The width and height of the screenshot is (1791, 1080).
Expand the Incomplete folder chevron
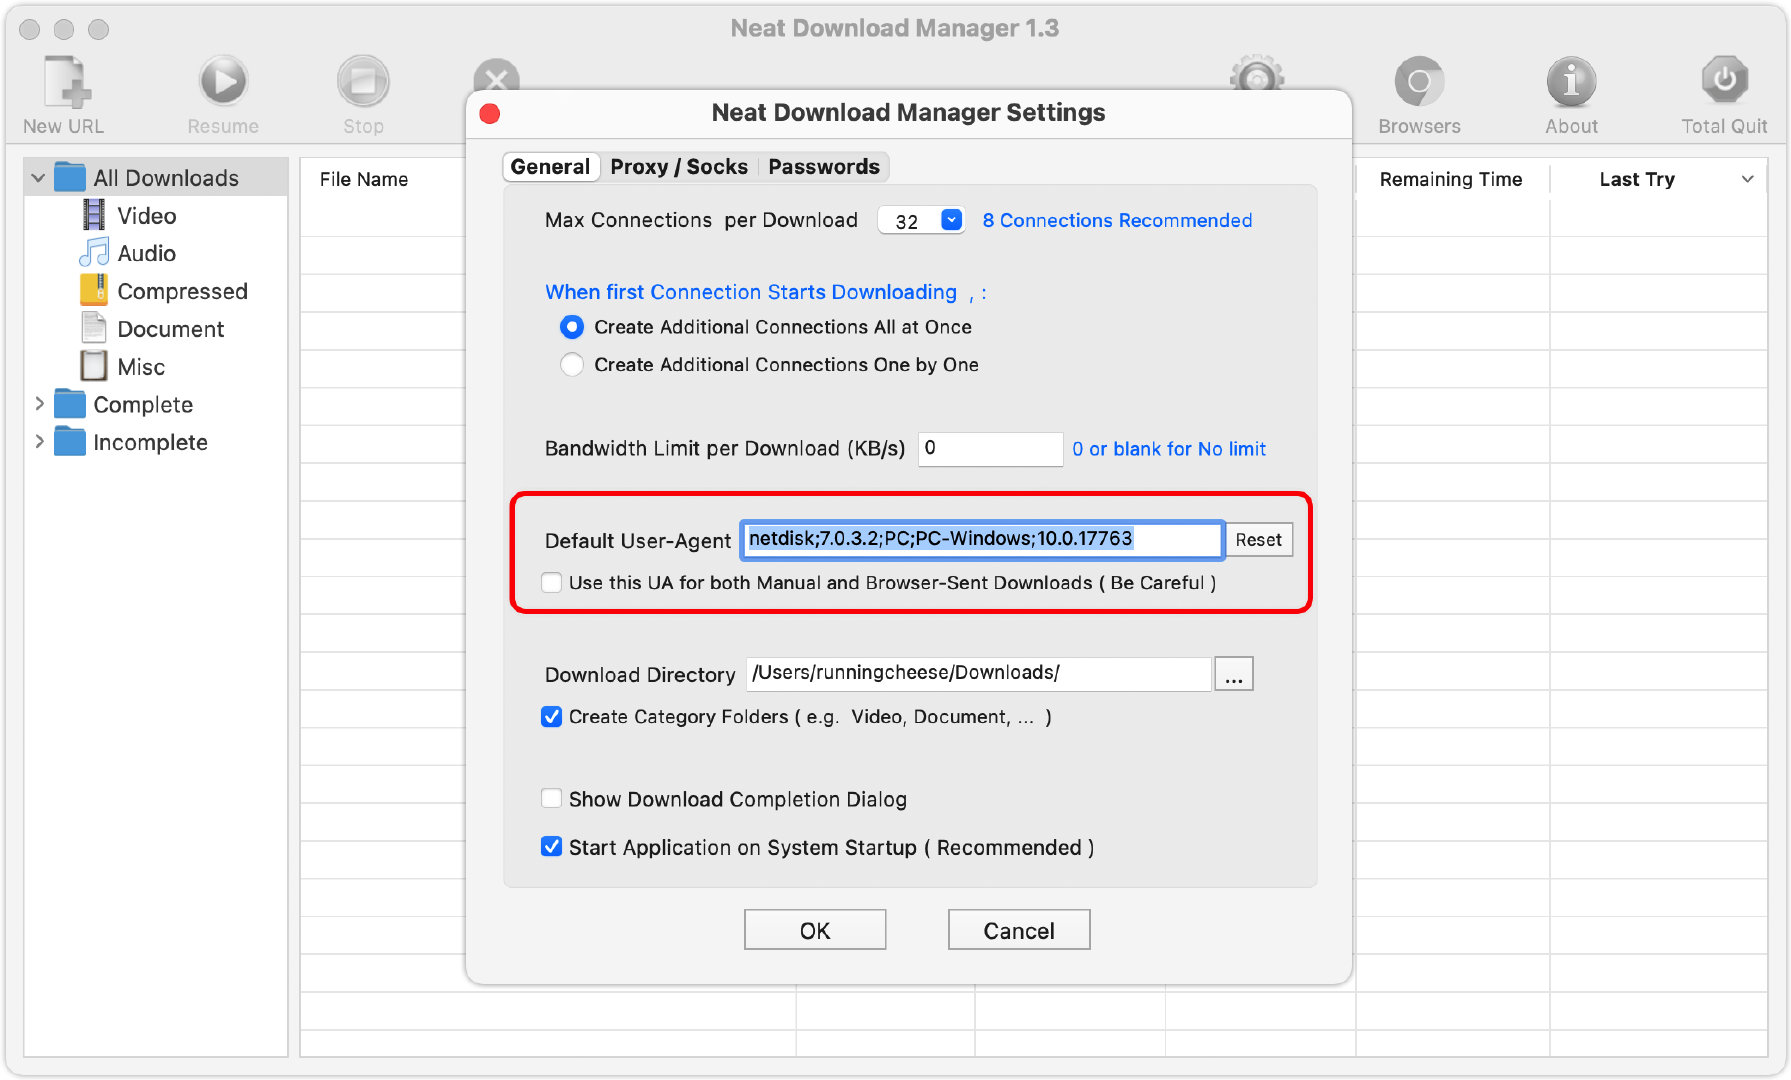39,442
